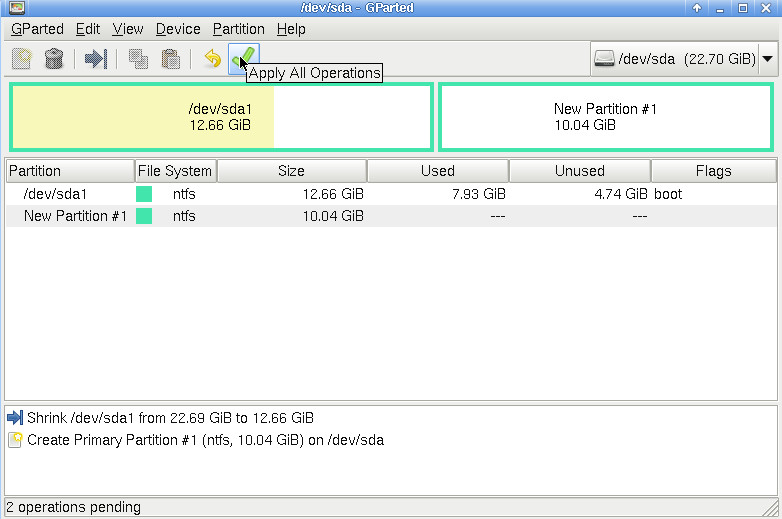
Task: Click the Resize/Move toolbar icon
Action: click(x=96, y=59)
